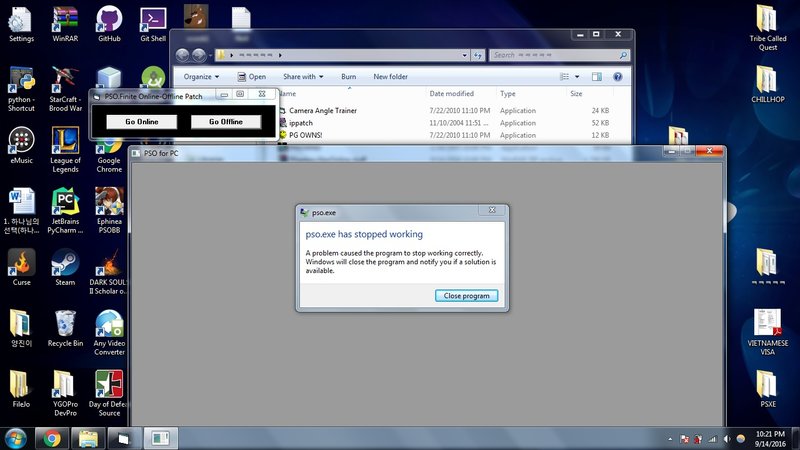Sort by the Type column header
800x450 pixels.
pyautogui.click(x=508, y=93)
